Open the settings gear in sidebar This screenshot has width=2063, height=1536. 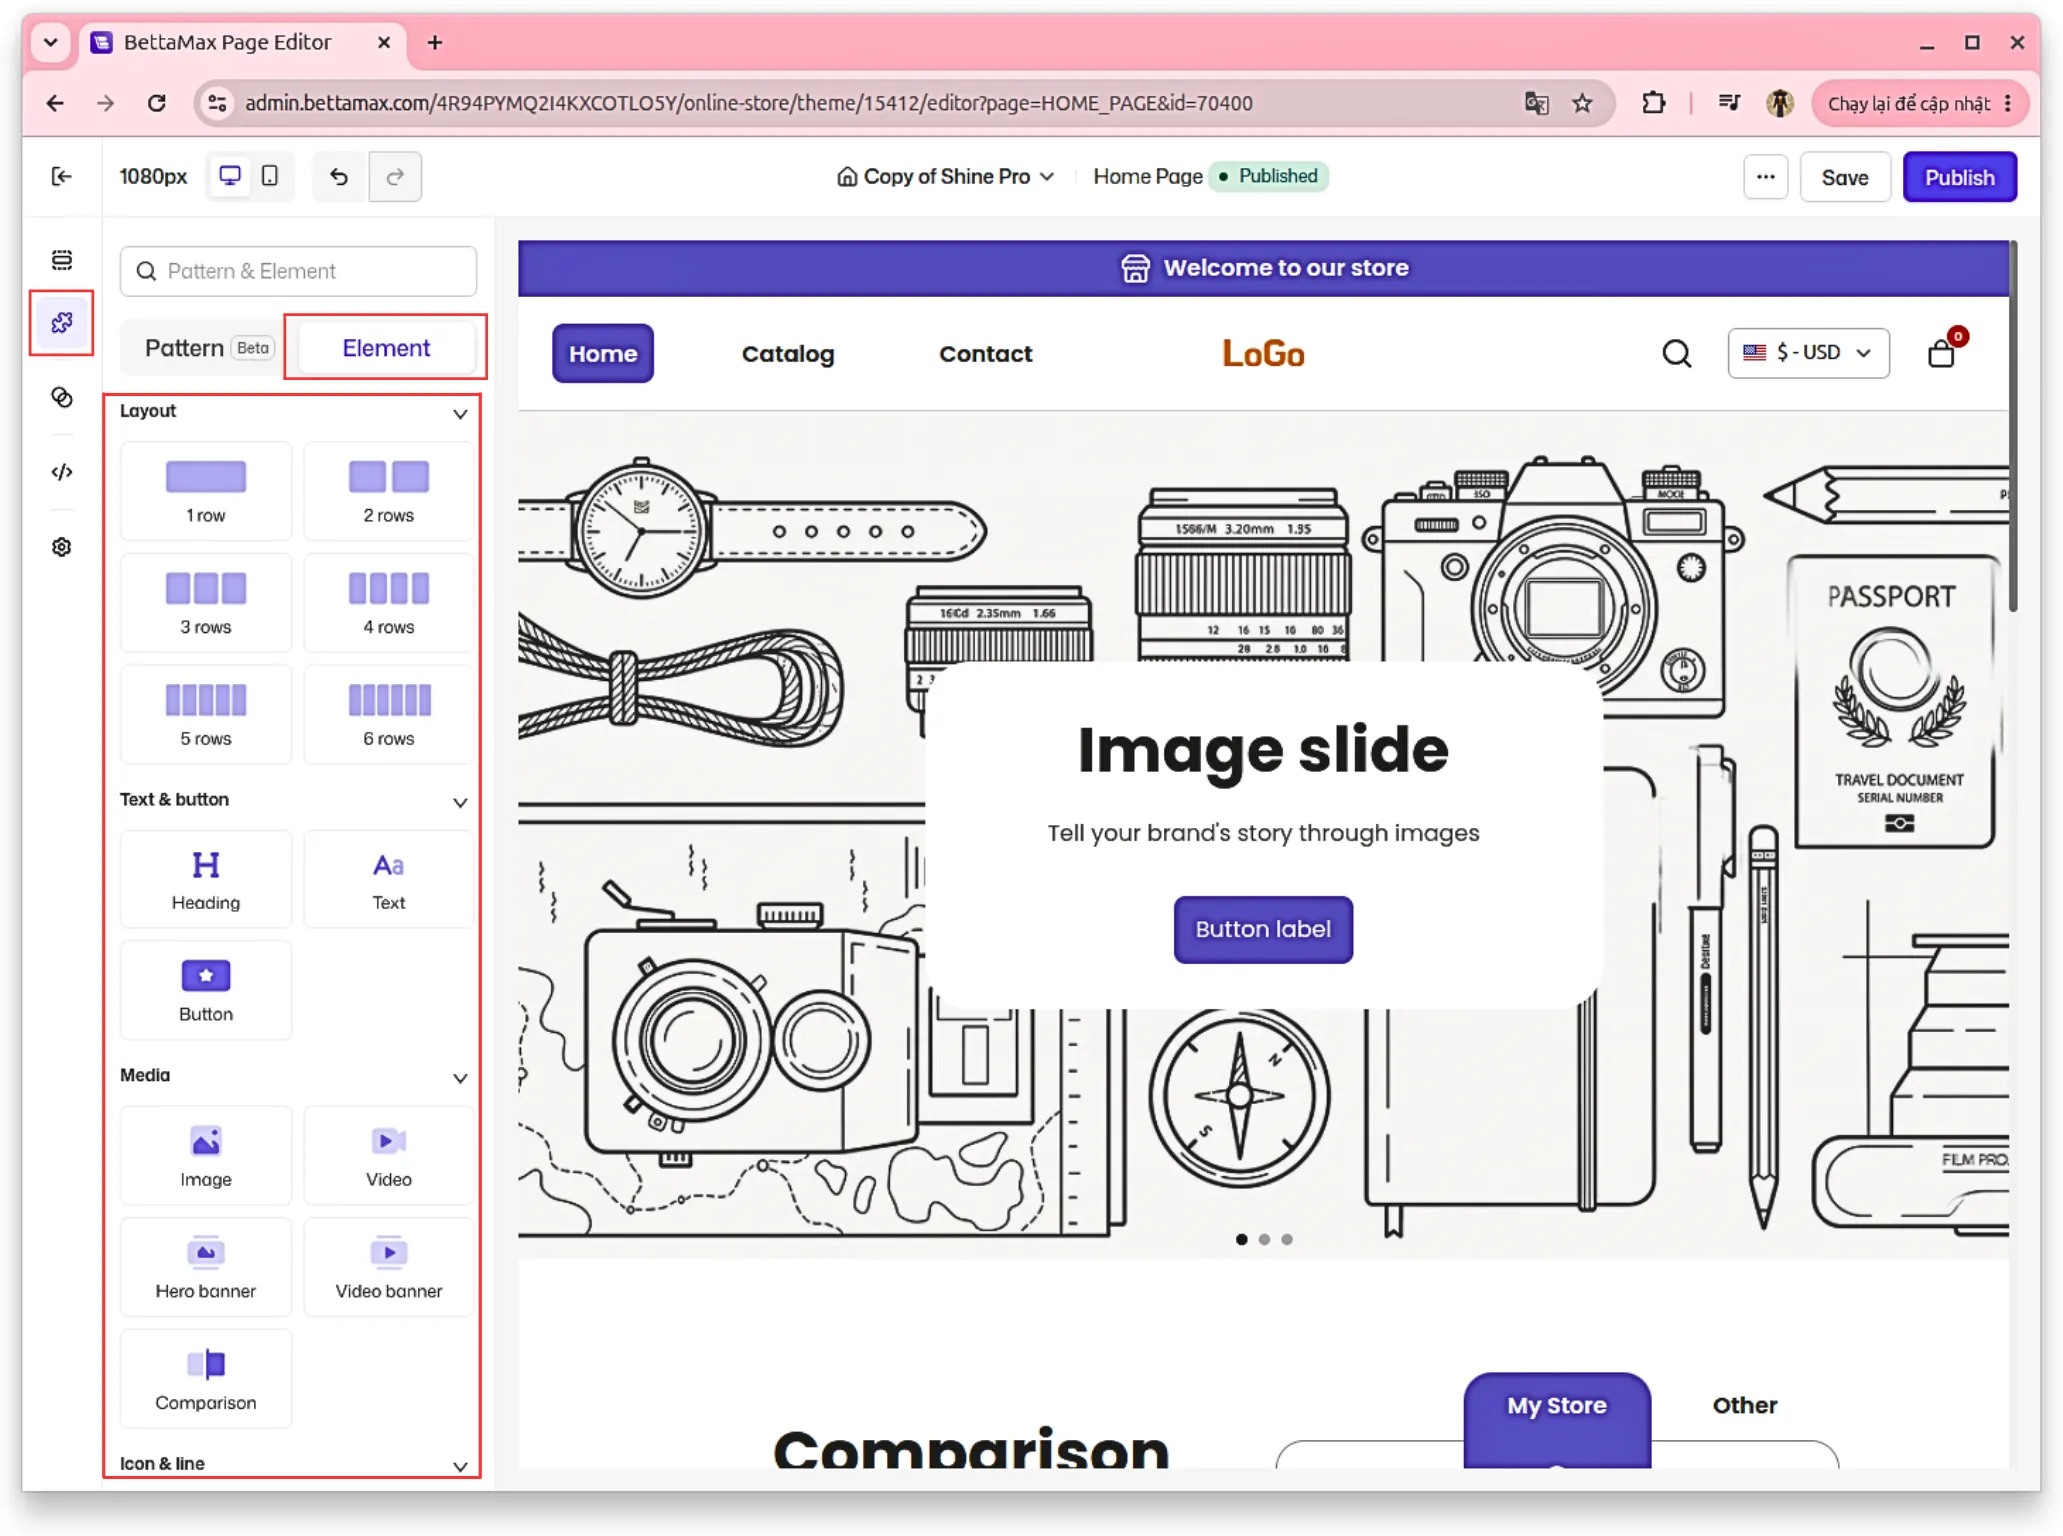click(62, 547)
